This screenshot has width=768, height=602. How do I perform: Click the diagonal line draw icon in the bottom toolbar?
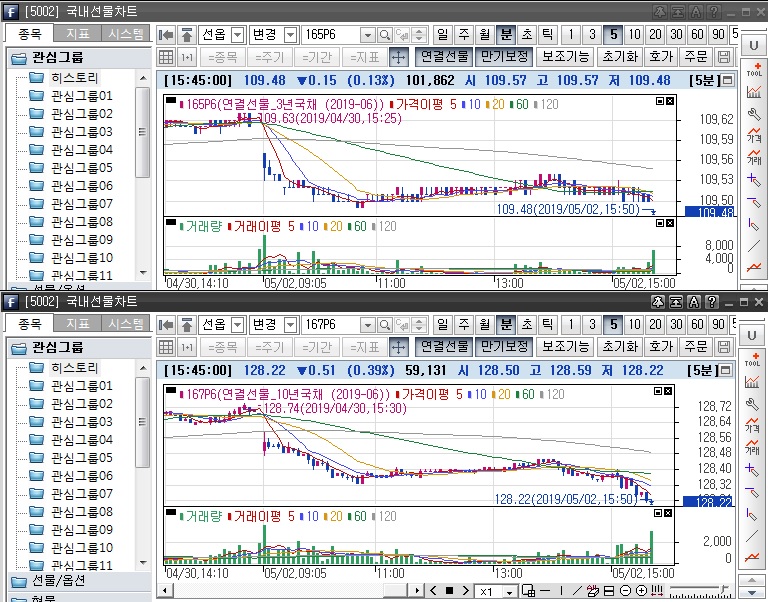(x=577, y=591)
